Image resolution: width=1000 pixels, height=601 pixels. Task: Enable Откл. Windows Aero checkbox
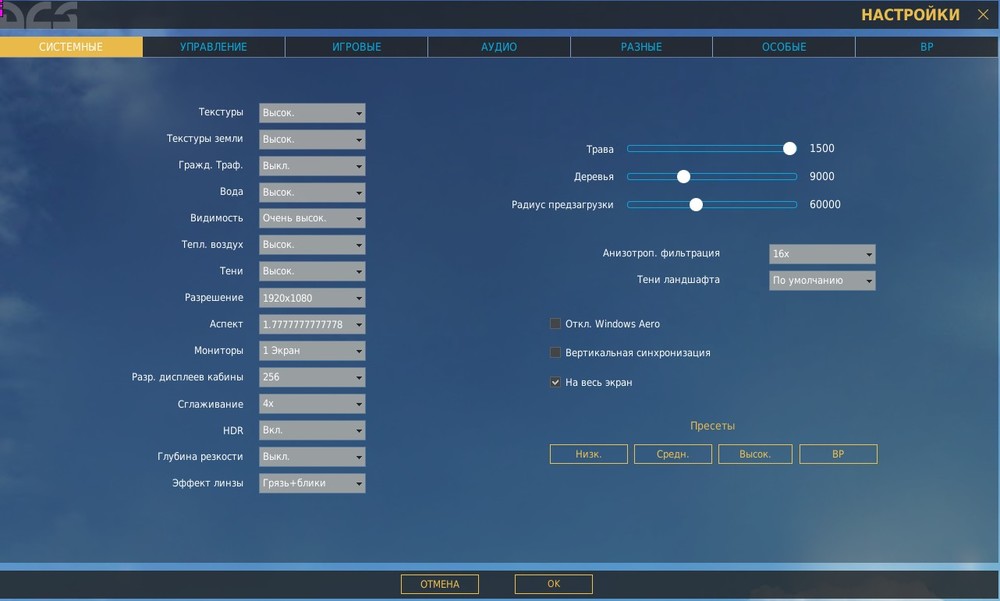[x=555, y=323]
